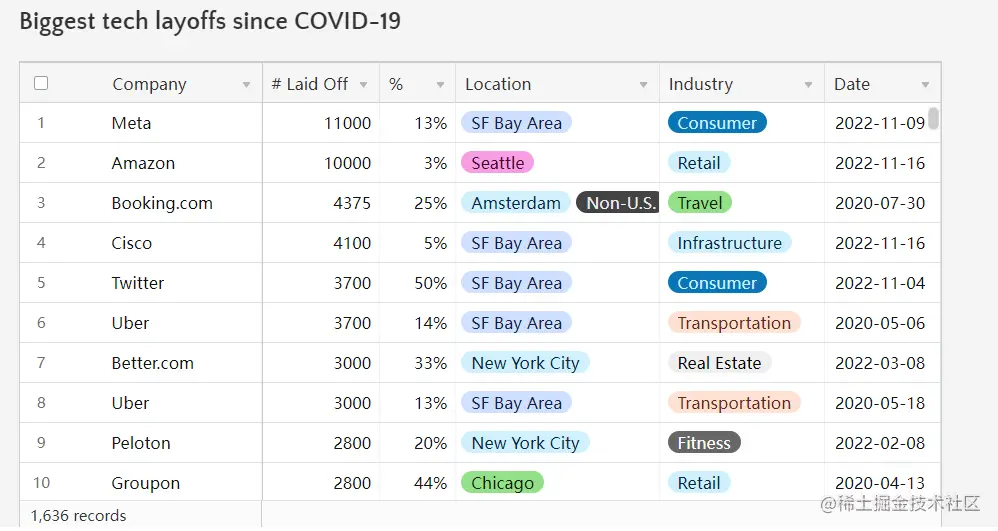
Task: Click New York City tag in Better.com row
Action: 525,363
